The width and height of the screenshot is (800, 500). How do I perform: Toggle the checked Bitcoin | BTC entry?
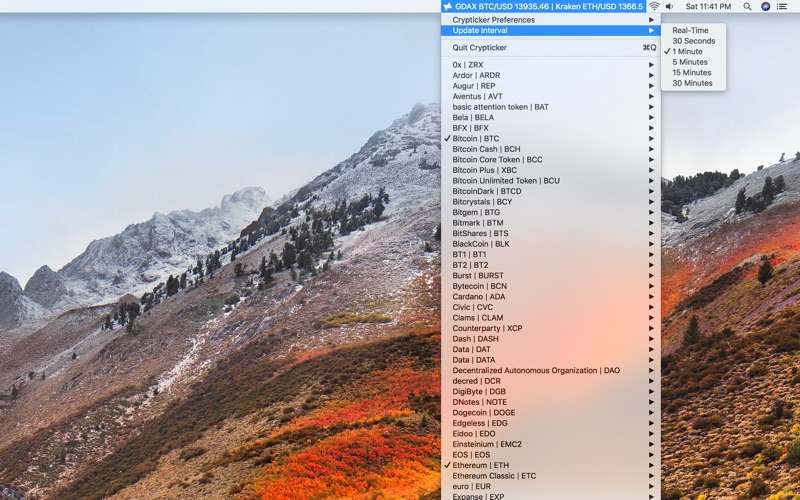click(476, 139)
